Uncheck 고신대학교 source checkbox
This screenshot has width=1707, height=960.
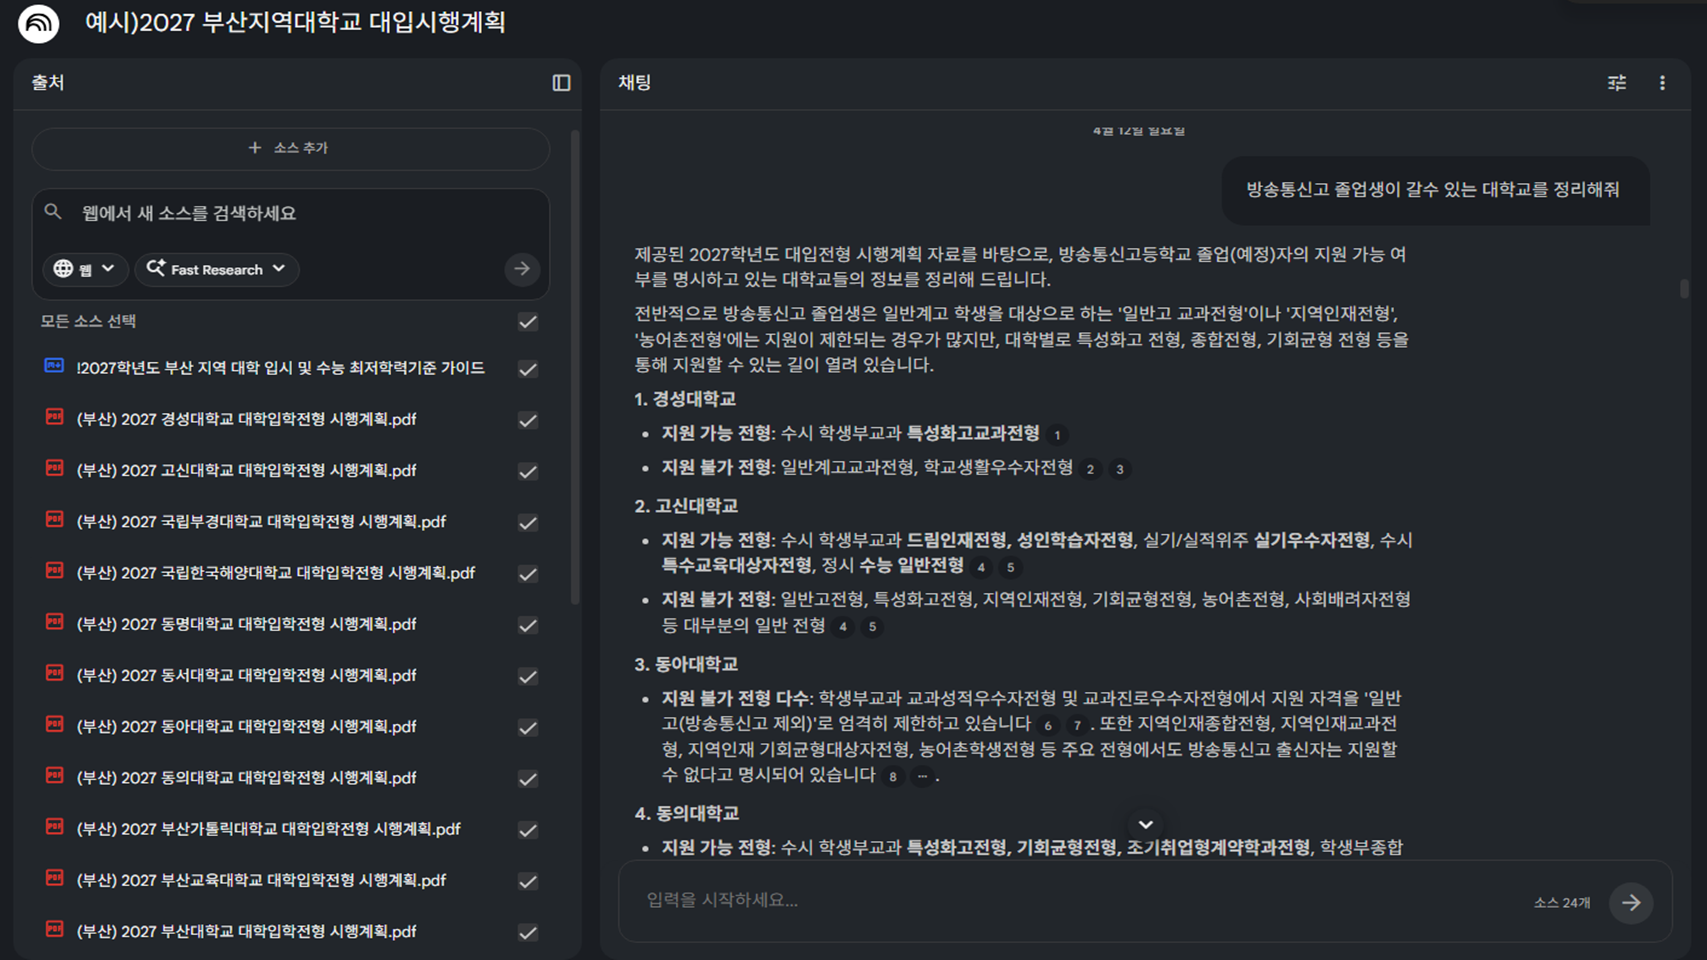pyautogui.click(x=528, y=471)
